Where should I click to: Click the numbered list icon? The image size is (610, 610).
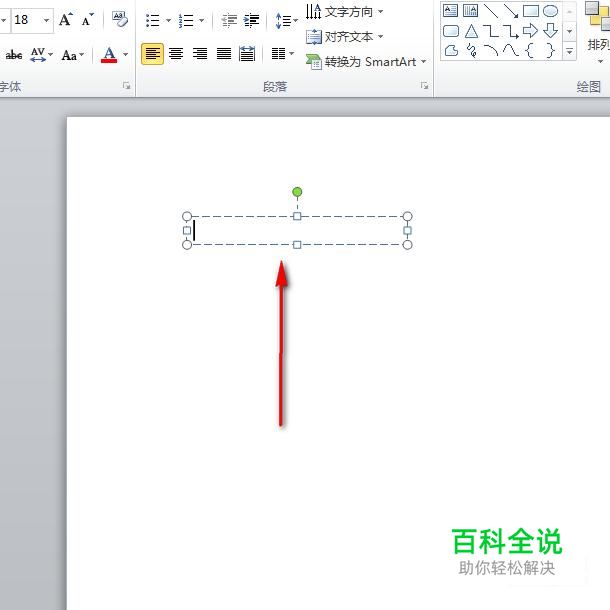pyautogui.click(x=186, y=20)
